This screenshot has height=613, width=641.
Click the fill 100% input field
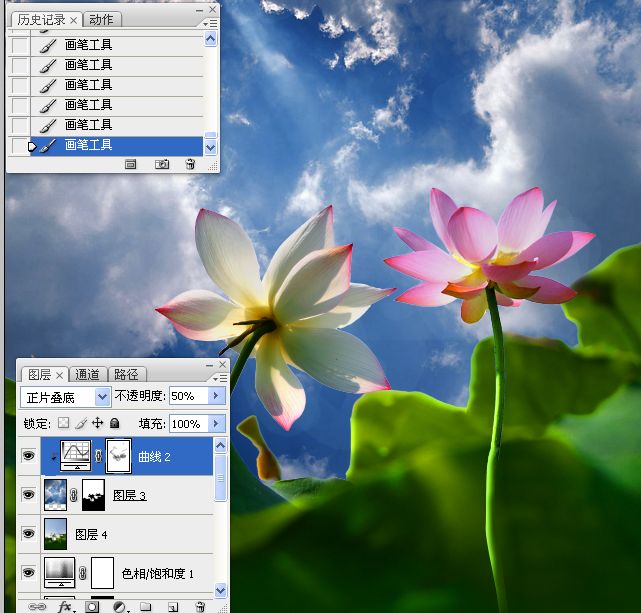[188, 423]
